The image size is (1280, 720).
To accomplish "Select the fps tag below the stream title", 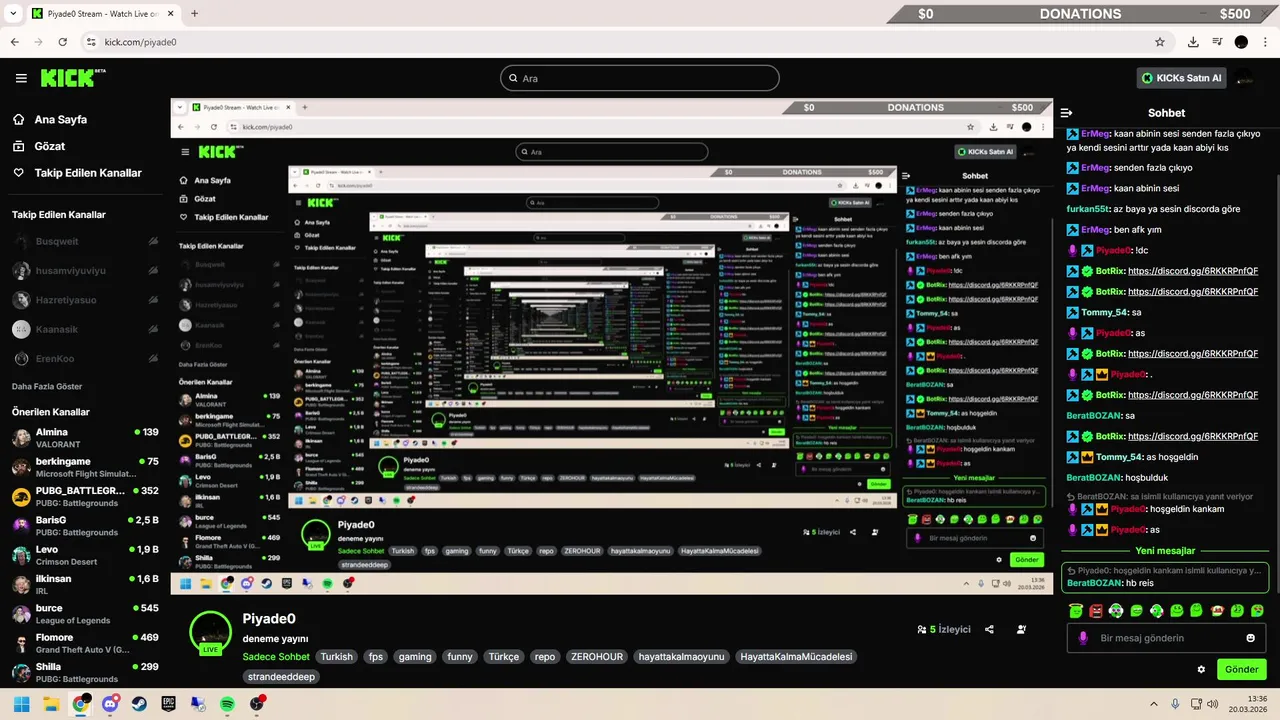I will click(x=375, y=657).
